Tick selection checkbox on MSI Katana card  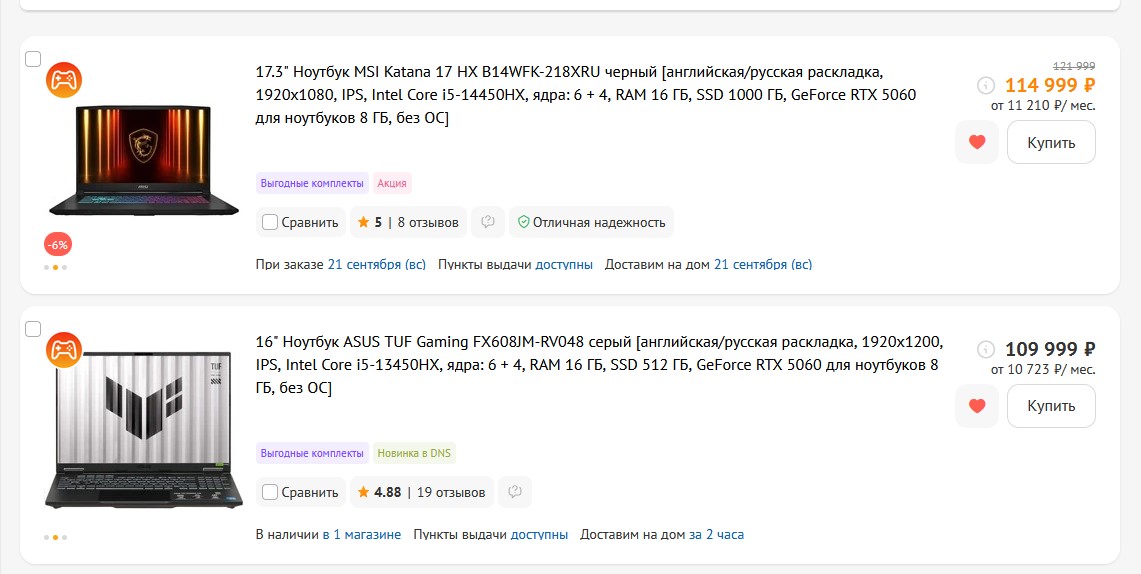(33, 59)
